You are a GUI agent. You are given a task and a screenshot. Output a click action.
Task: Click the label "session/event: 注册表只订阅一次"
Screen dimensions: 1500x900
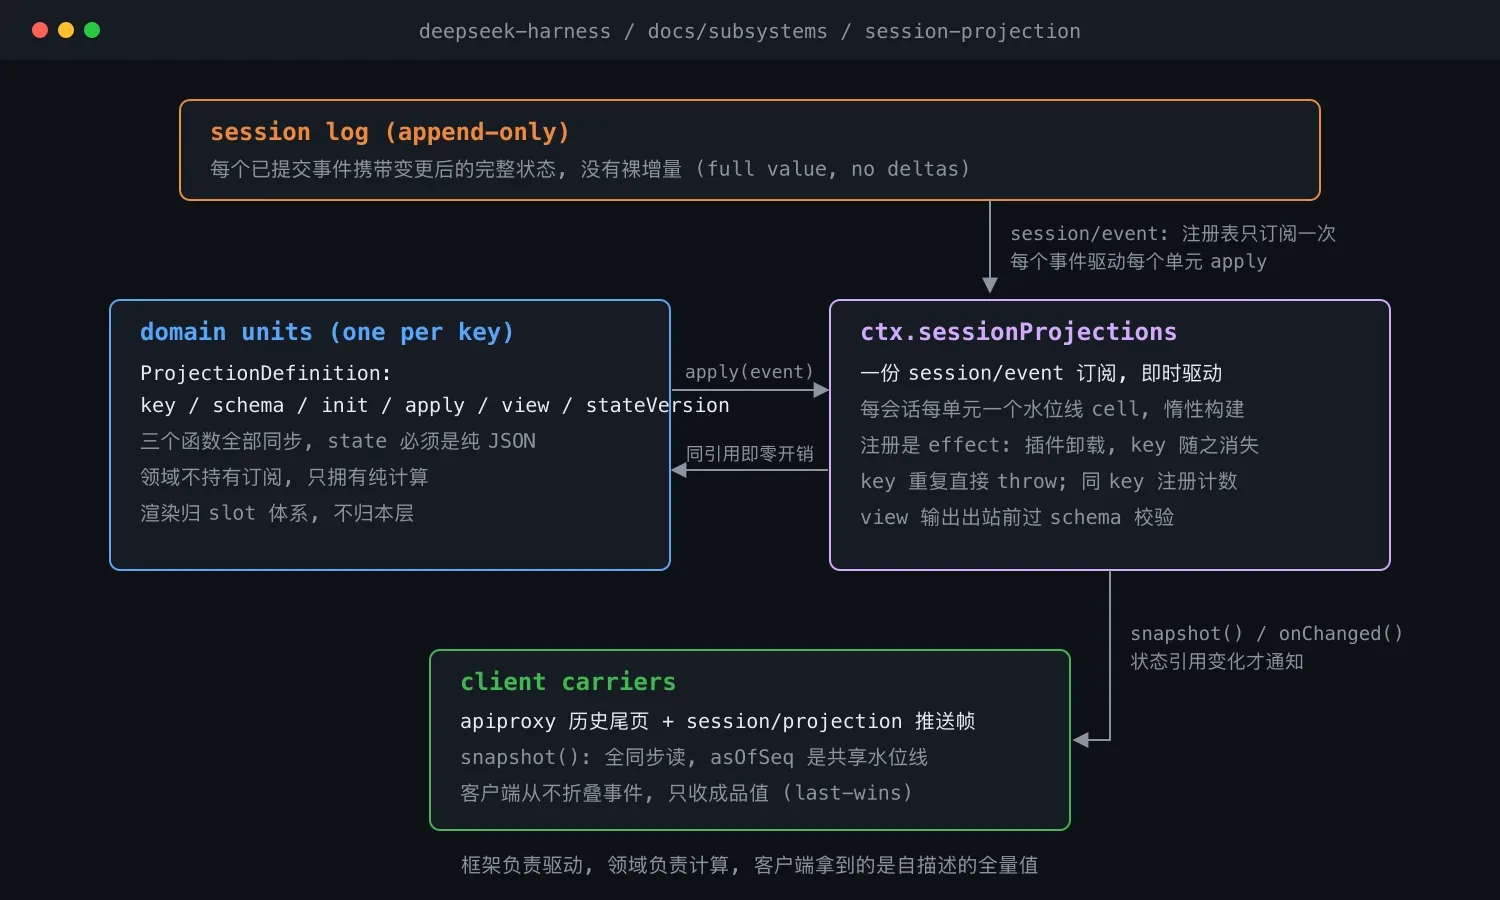tap(1173, 233)
